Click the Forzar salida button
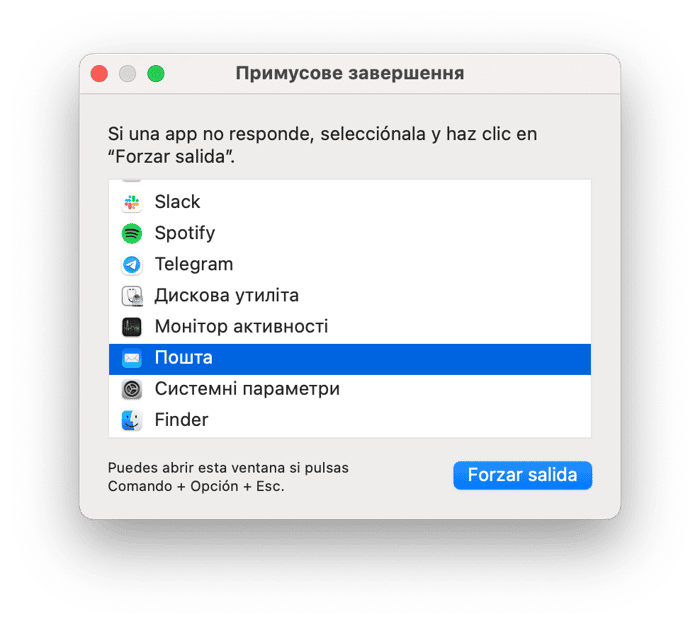The width and height of the screenshot is (700, 624). click(x=522, y=475)
